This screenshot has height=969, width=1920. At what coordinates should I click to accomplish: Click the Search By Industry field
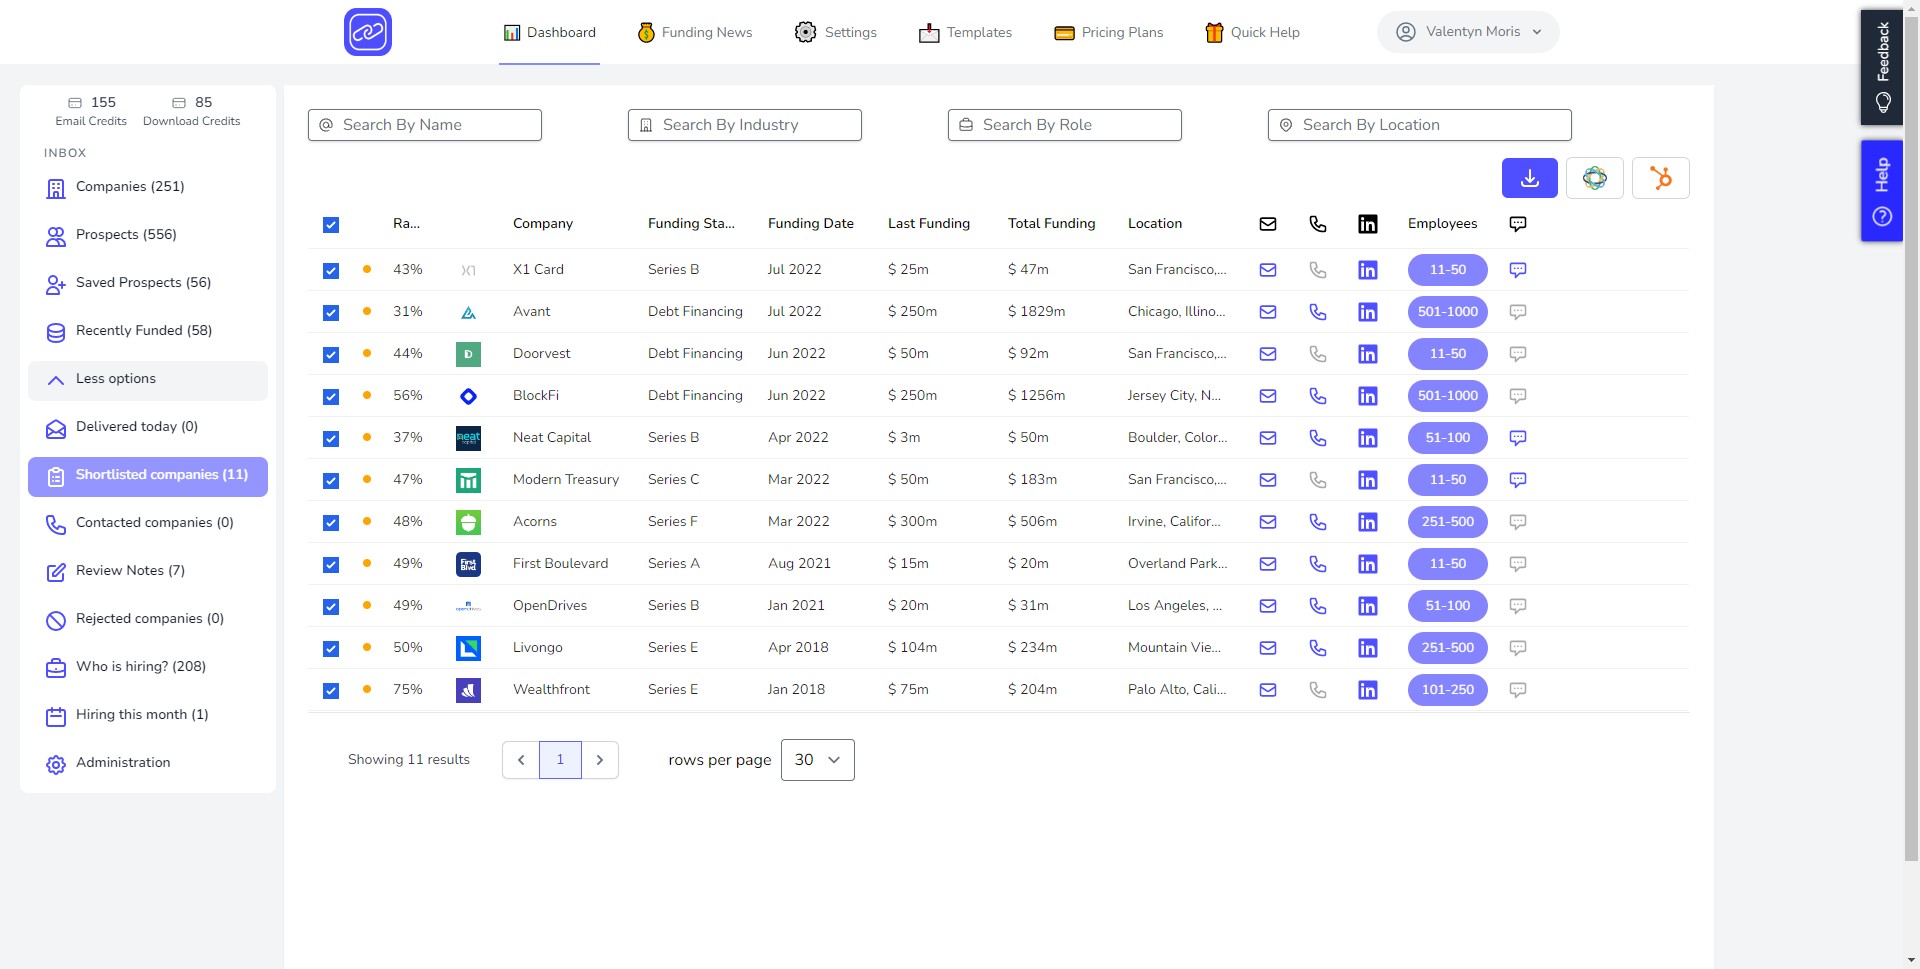pos(745,125)
